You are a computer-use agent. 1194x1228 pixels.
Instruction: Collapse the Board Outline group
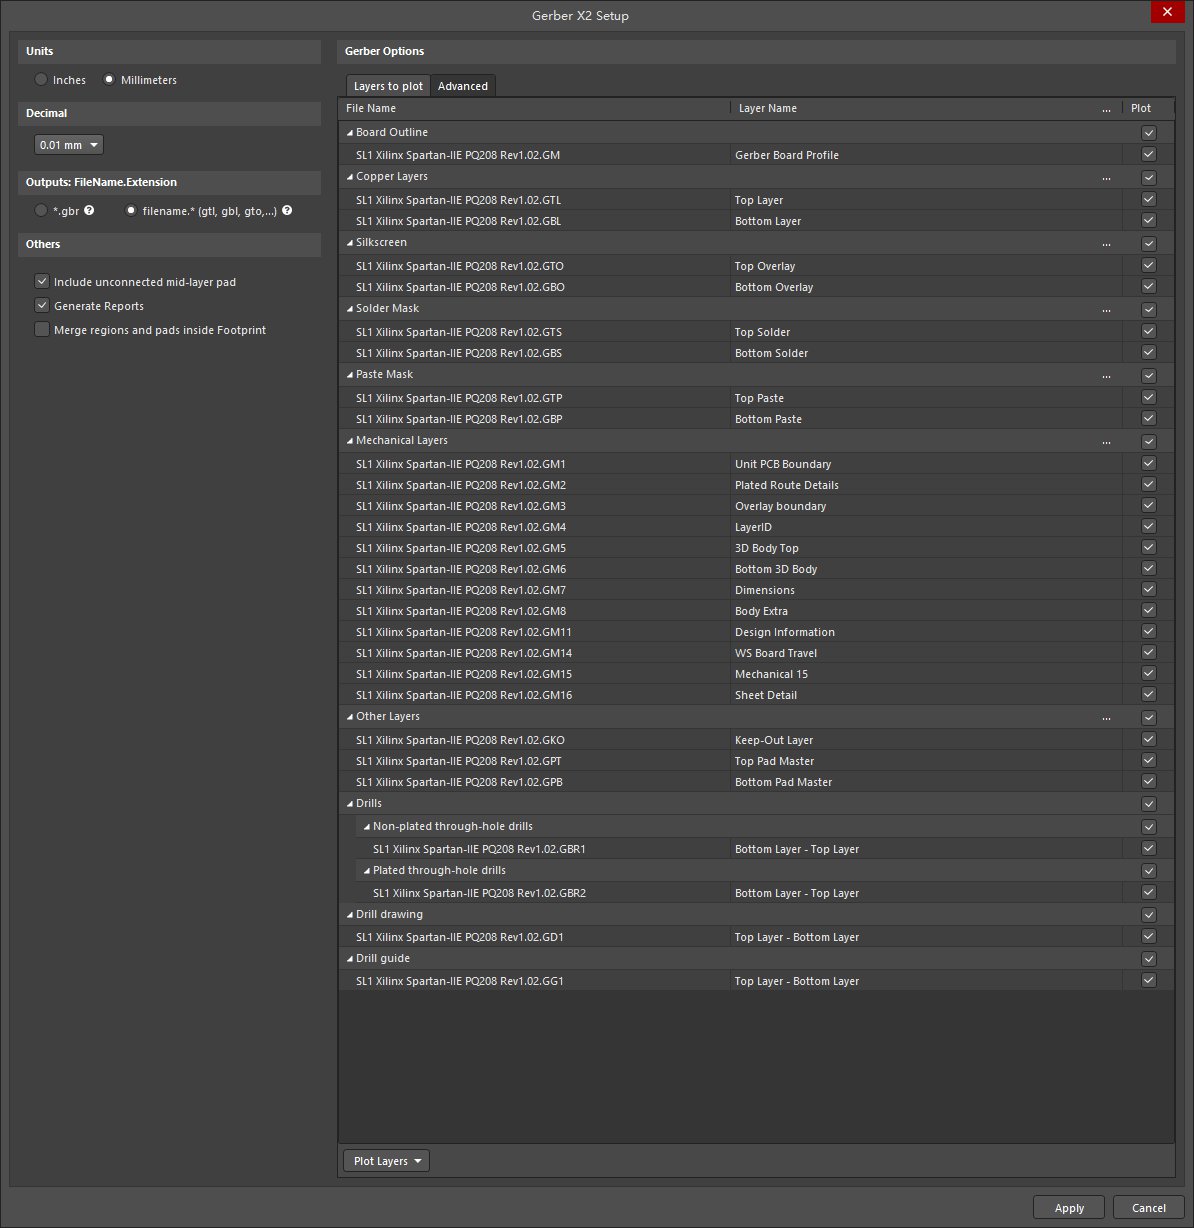click(350, 133)
